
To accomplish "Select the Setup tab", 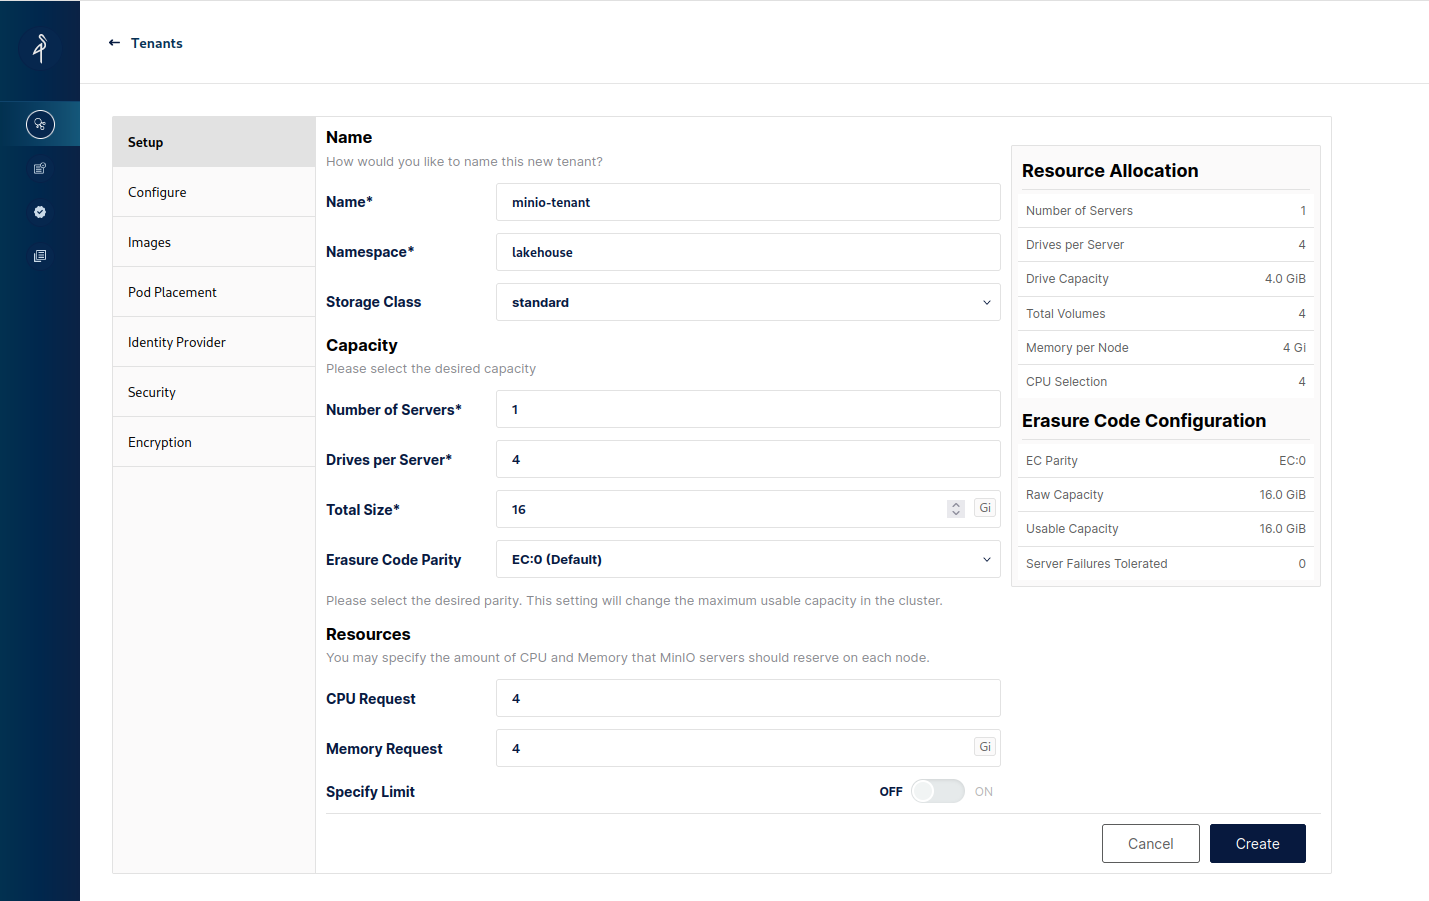I will 214,142.
